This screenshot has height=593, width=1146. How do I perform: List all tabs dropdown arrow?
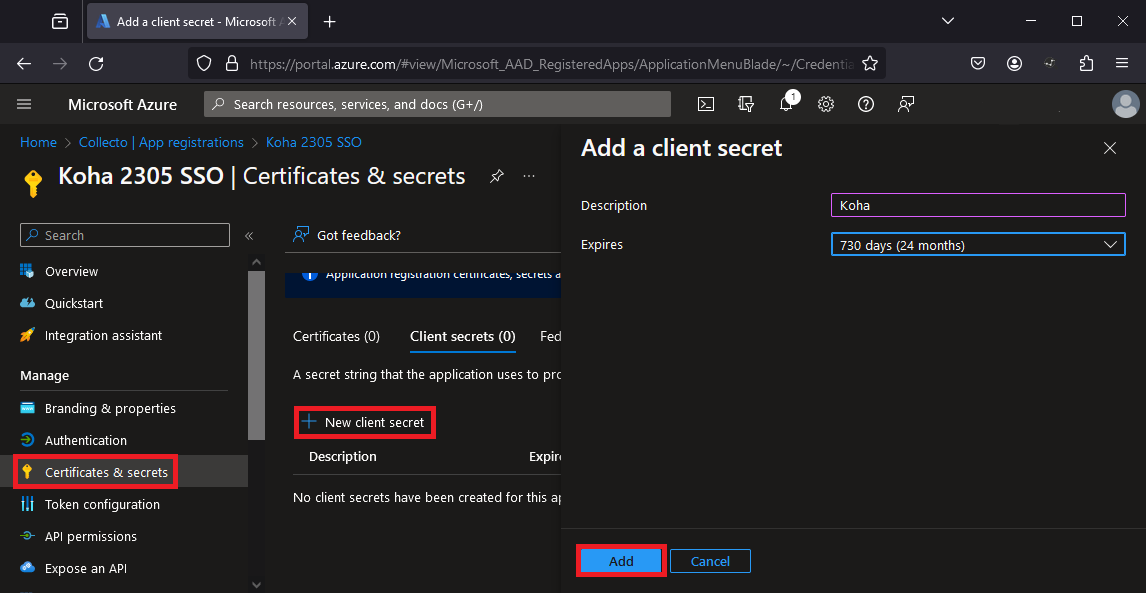[948, 21]
